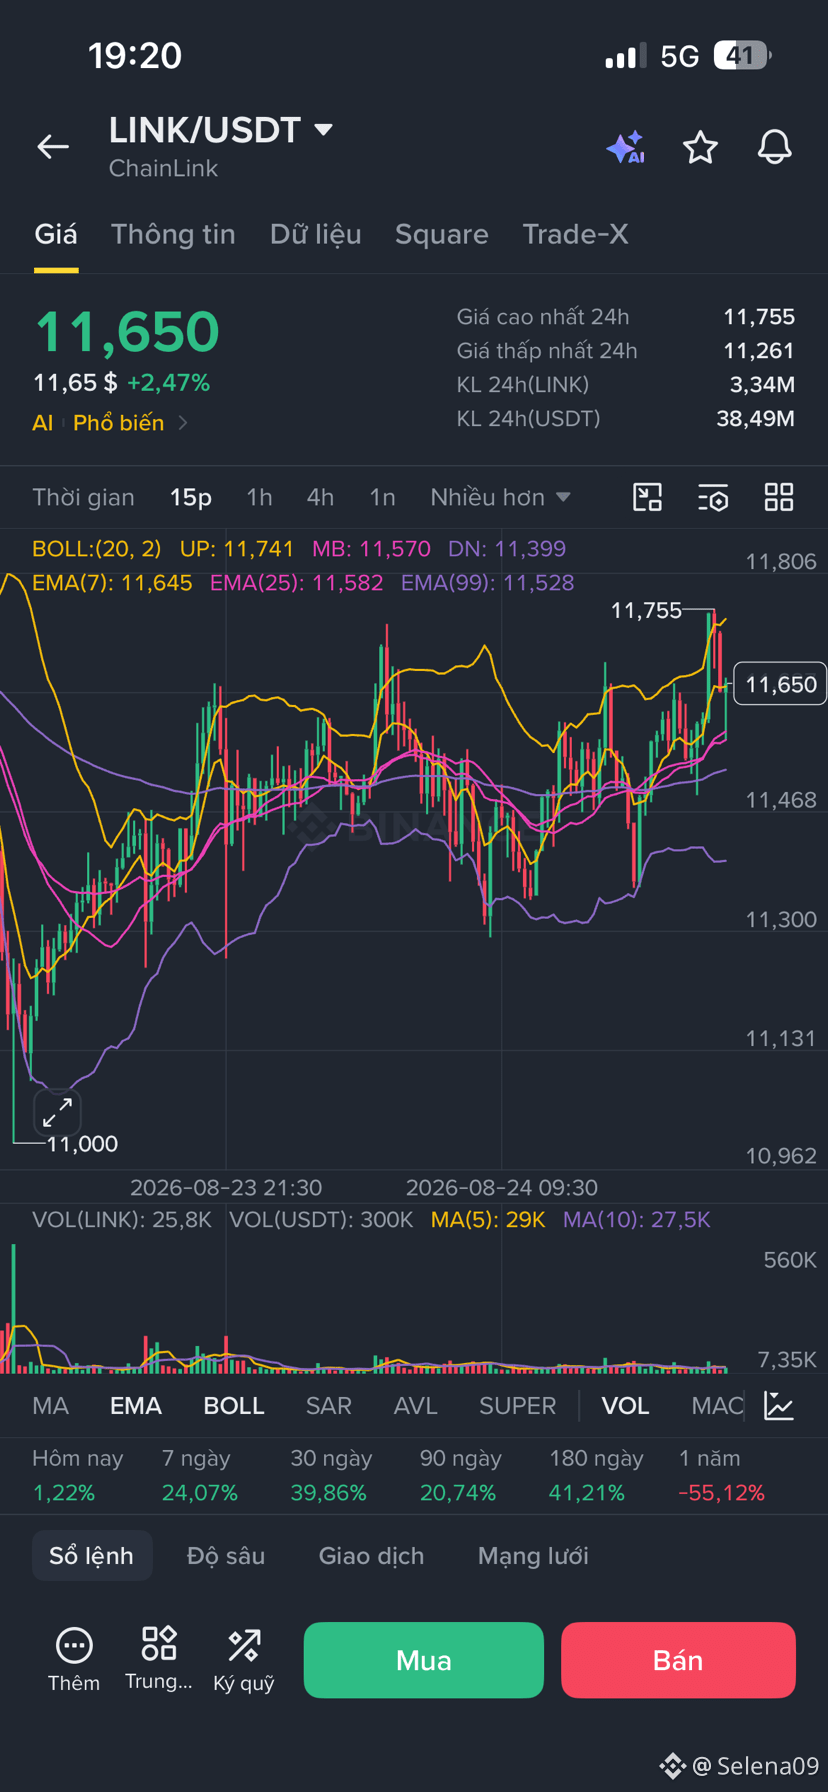
Task: Switch to the Thông tin tab
Action: point(173,234)
